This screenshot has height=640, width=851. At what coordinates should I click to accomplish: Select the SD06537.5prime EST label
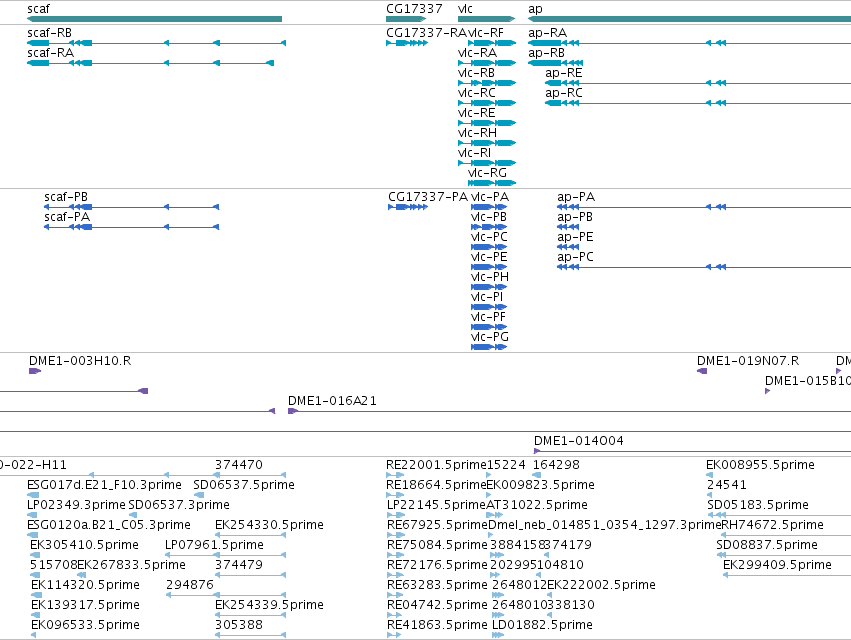[244, 485]
